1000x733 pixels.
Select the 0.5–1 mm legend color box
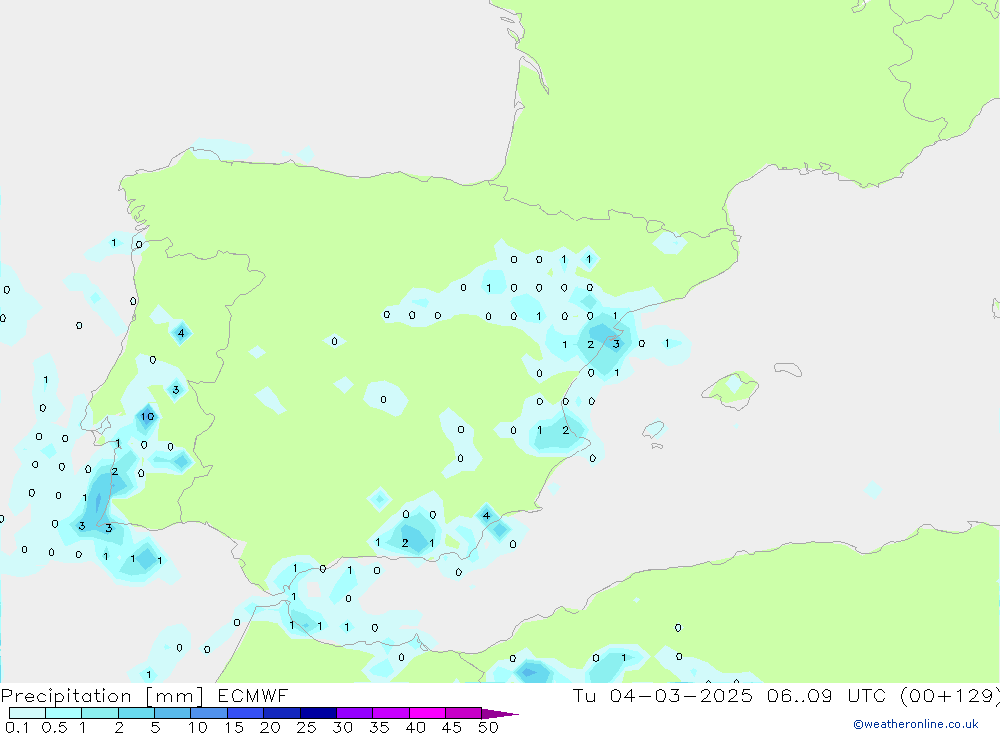[x=64, y=713]
